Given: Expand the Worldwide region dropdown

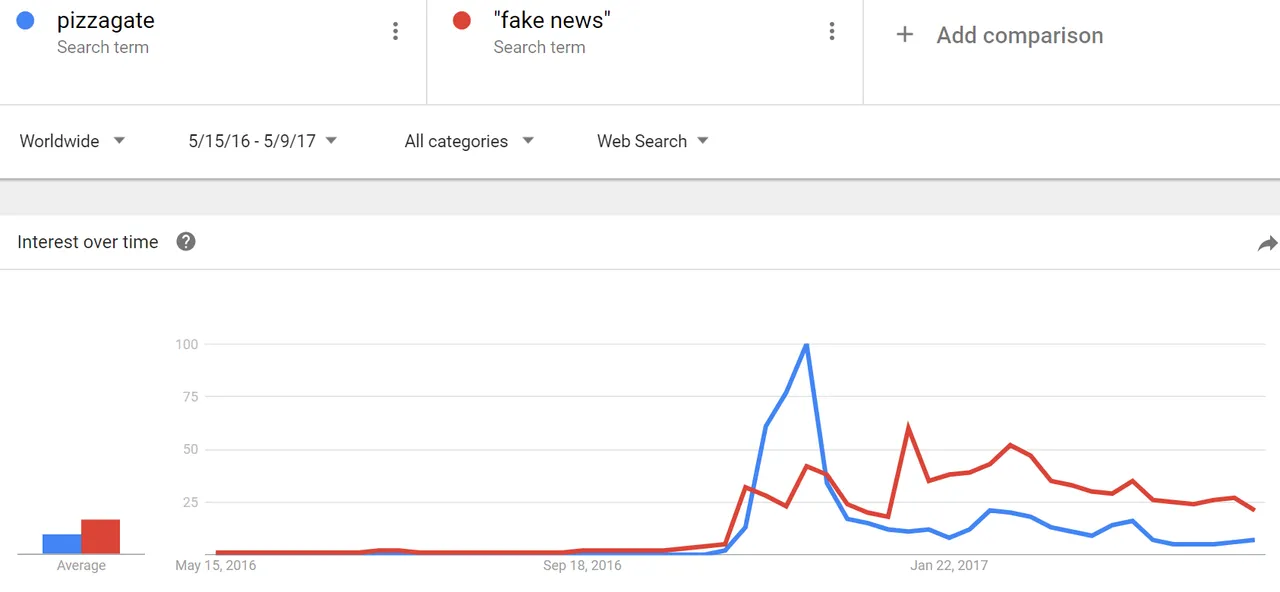Looking at the screenshot, I should 73,141.
